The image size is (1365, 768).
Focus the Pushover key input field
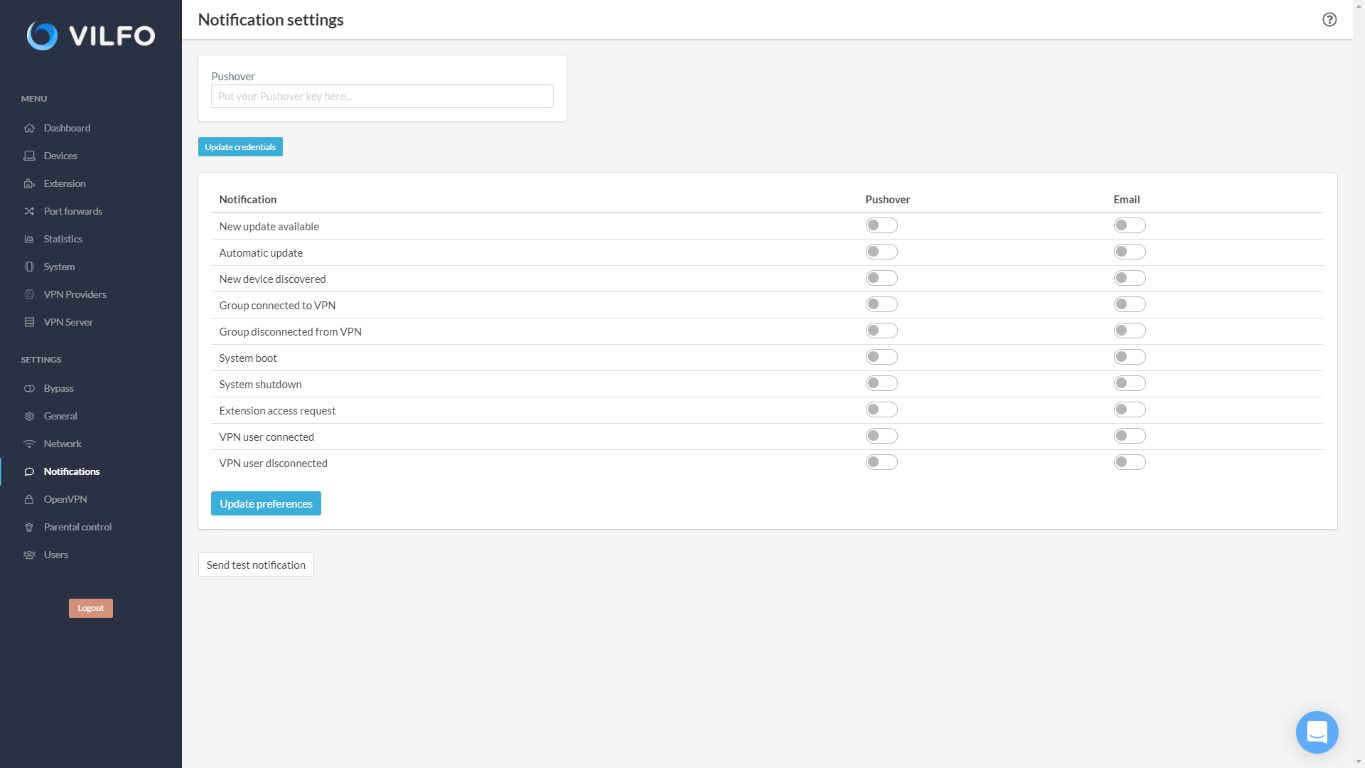(382, 96)
